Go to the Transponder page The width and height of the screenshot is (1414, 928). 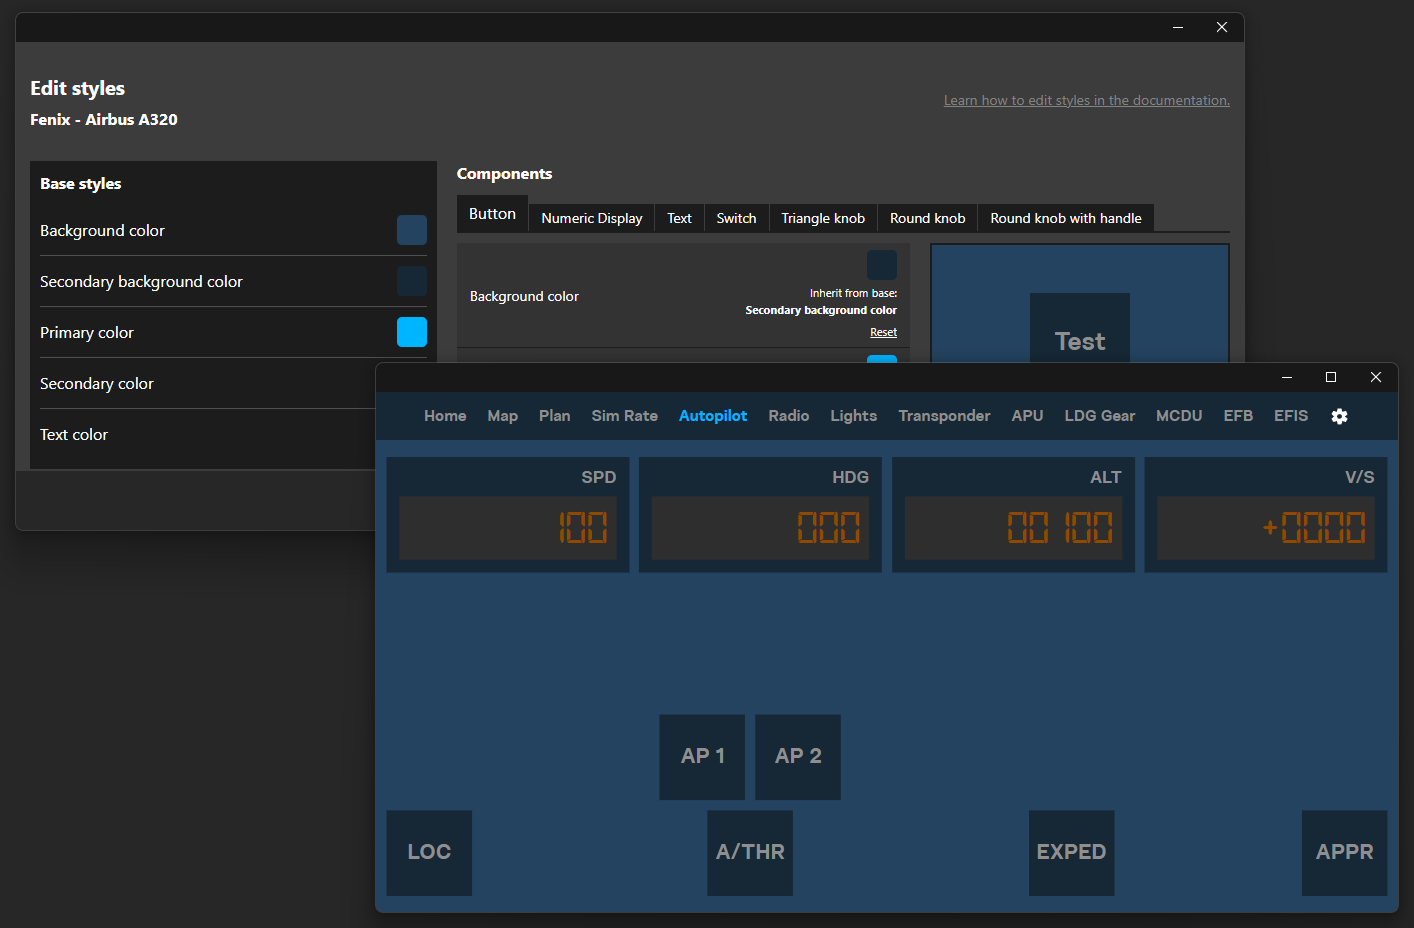(944, 416)
